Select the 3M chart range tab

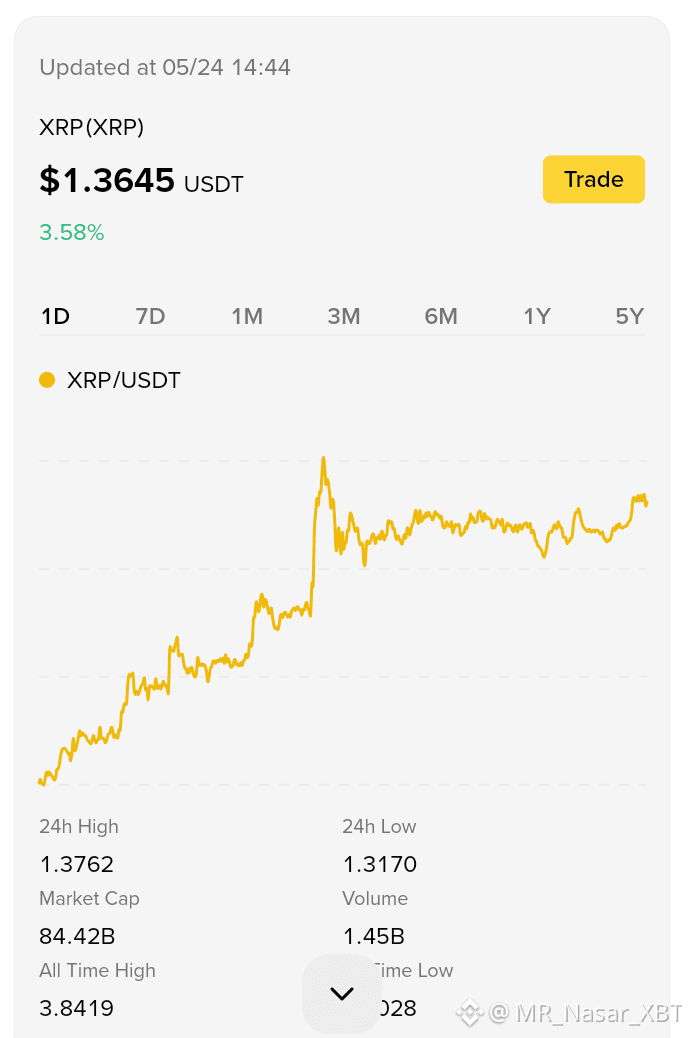(x=344, y=316)
